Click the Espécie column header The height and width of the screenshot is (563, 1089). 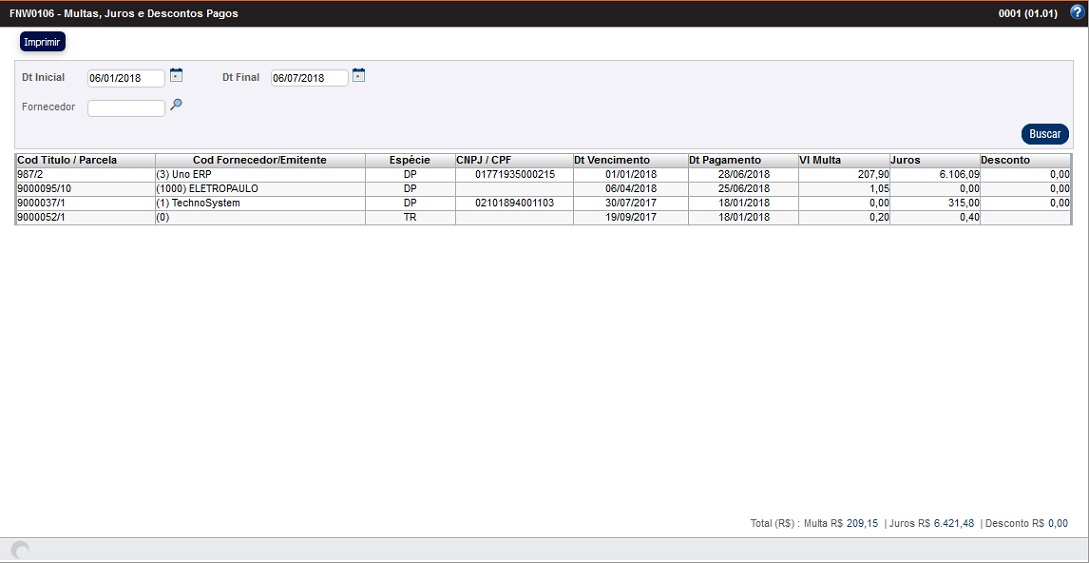click(x=409, y=160)
